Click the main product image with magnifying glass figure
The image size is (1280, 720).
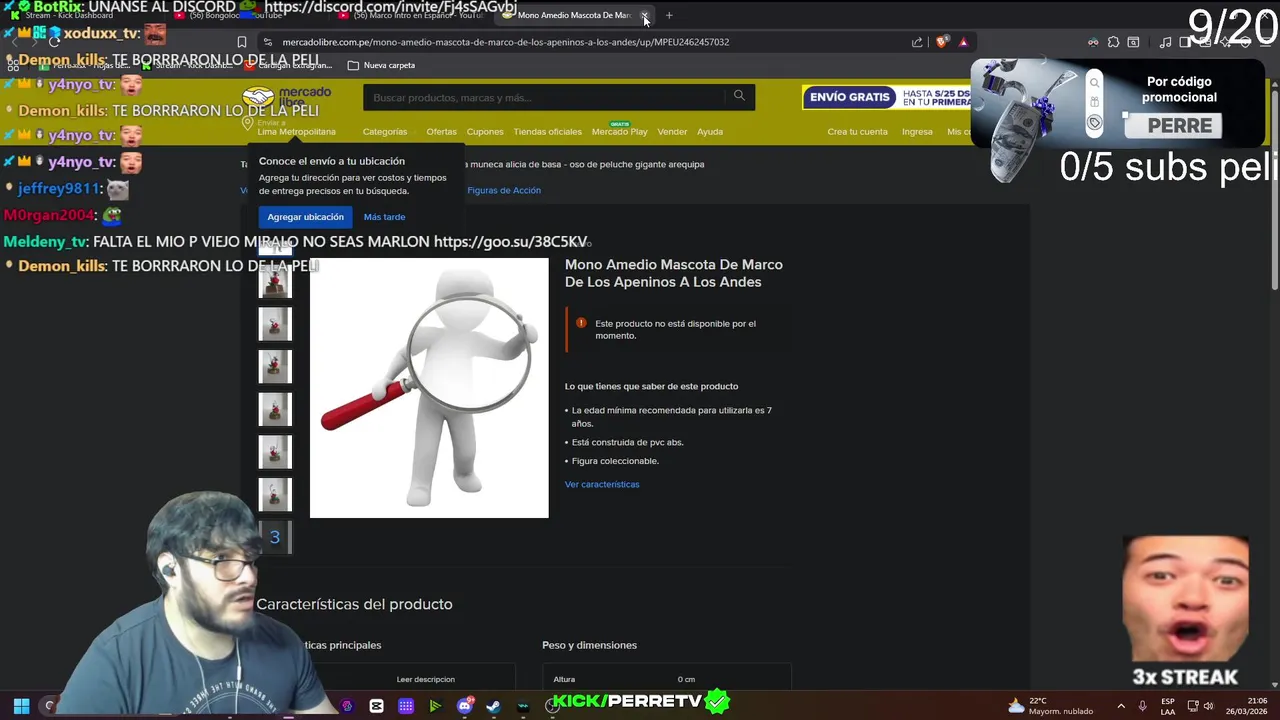click(429, 388)
